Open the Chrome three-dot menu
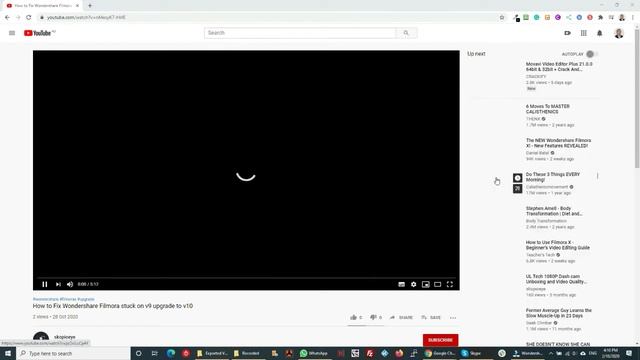This screenshot has height=360, width=640. (633, 18)
